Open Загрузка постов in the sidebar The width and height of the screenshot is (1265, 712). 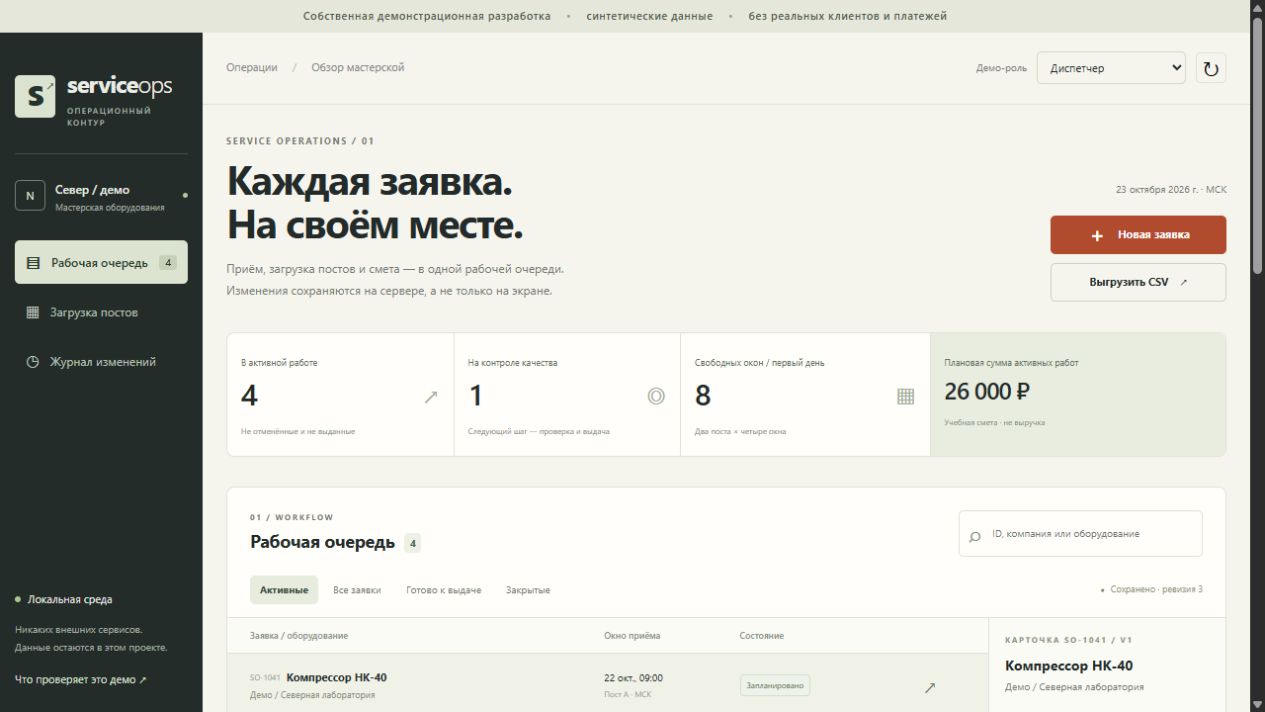101,312
